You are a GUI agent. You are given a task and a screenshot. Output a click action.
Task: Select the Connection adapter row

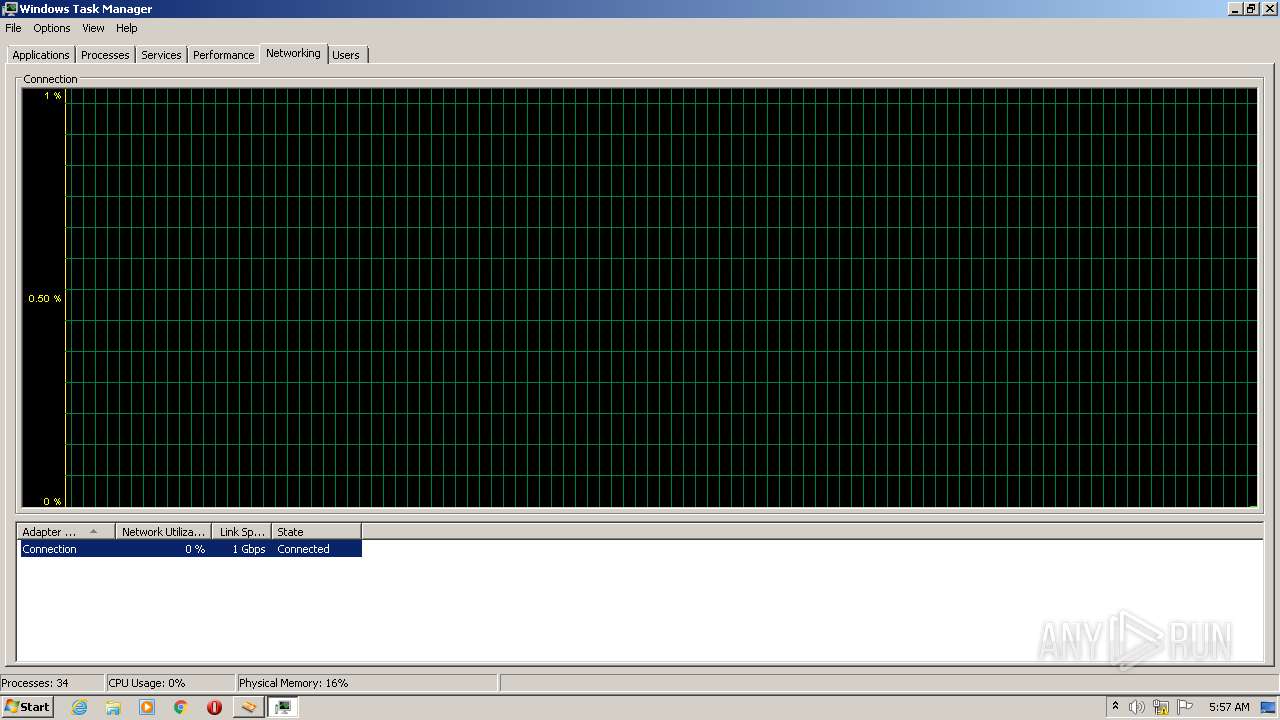[190, 549]
